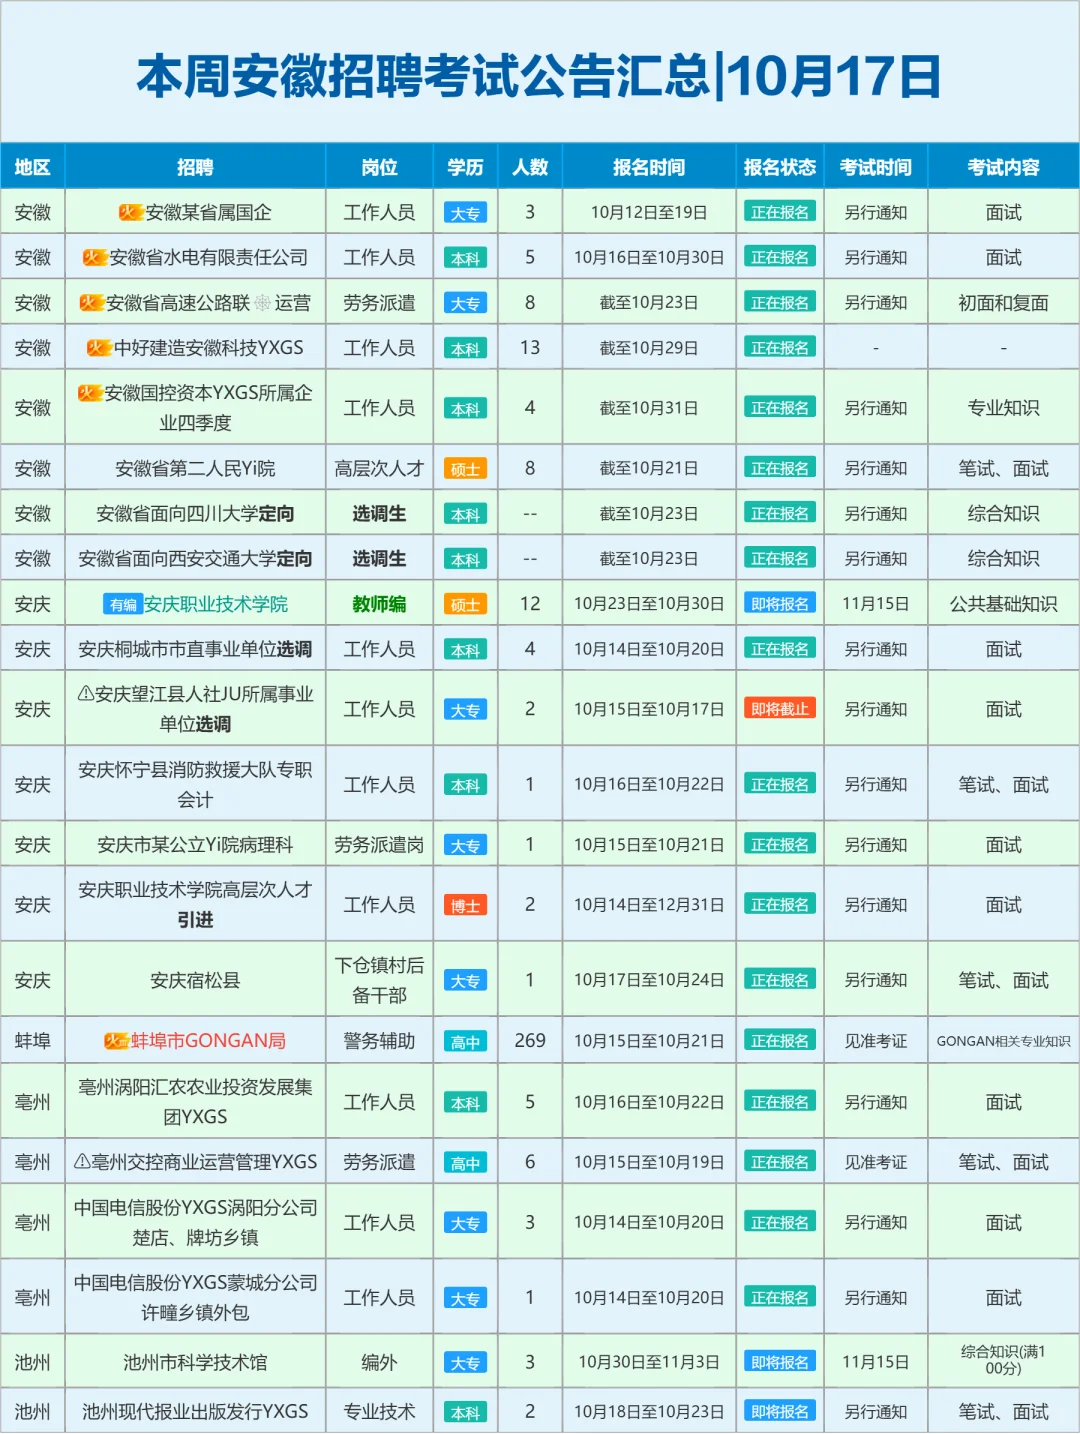Click the fire icon beside 安徽省高速公路联运营
This screenshot has height=1434, width=1080.
click(x=92, y=302)
